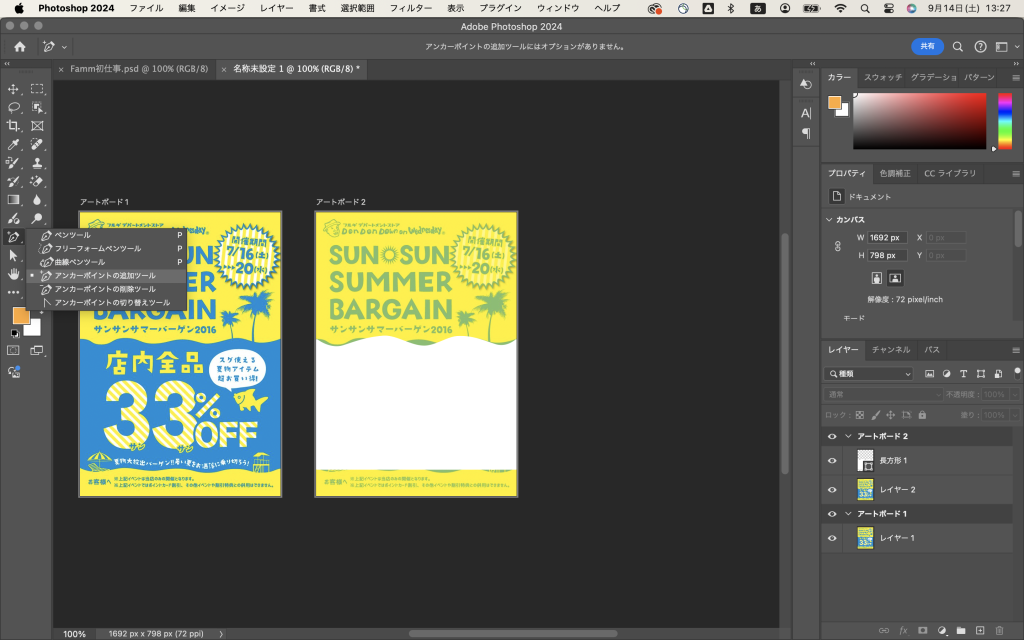
Task: Open the layer style fx icon
Action: (903, 630)
